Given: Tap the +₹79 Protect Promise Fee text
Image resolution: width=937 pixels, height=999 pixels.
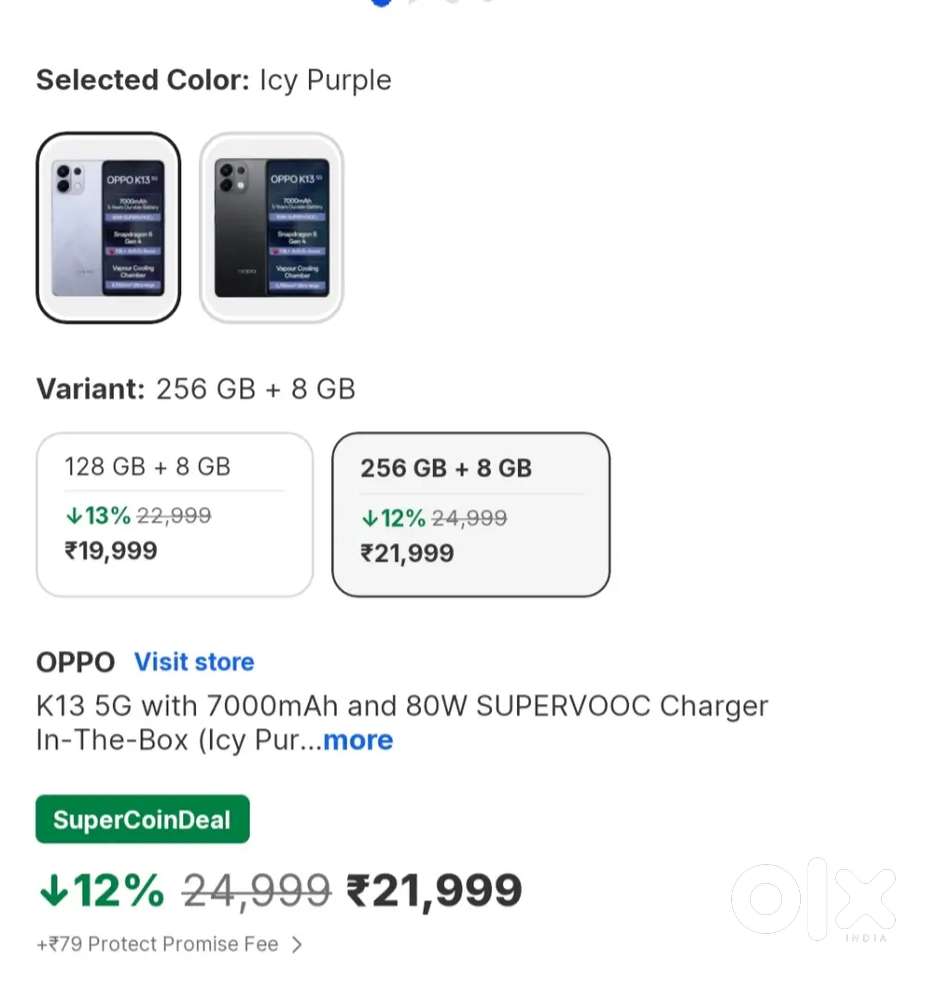Looking at the screenshot, I should click(x=157, y=944).
